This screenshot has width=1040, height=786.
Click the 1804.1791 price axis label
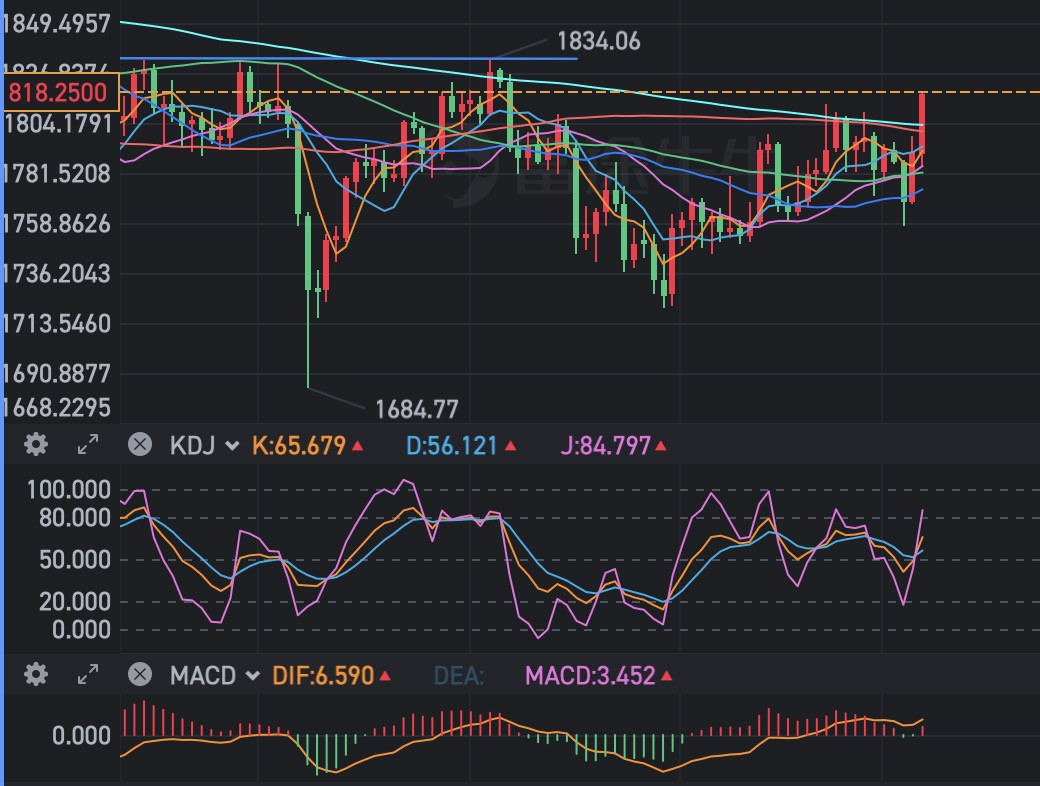(x=57, y=123)
